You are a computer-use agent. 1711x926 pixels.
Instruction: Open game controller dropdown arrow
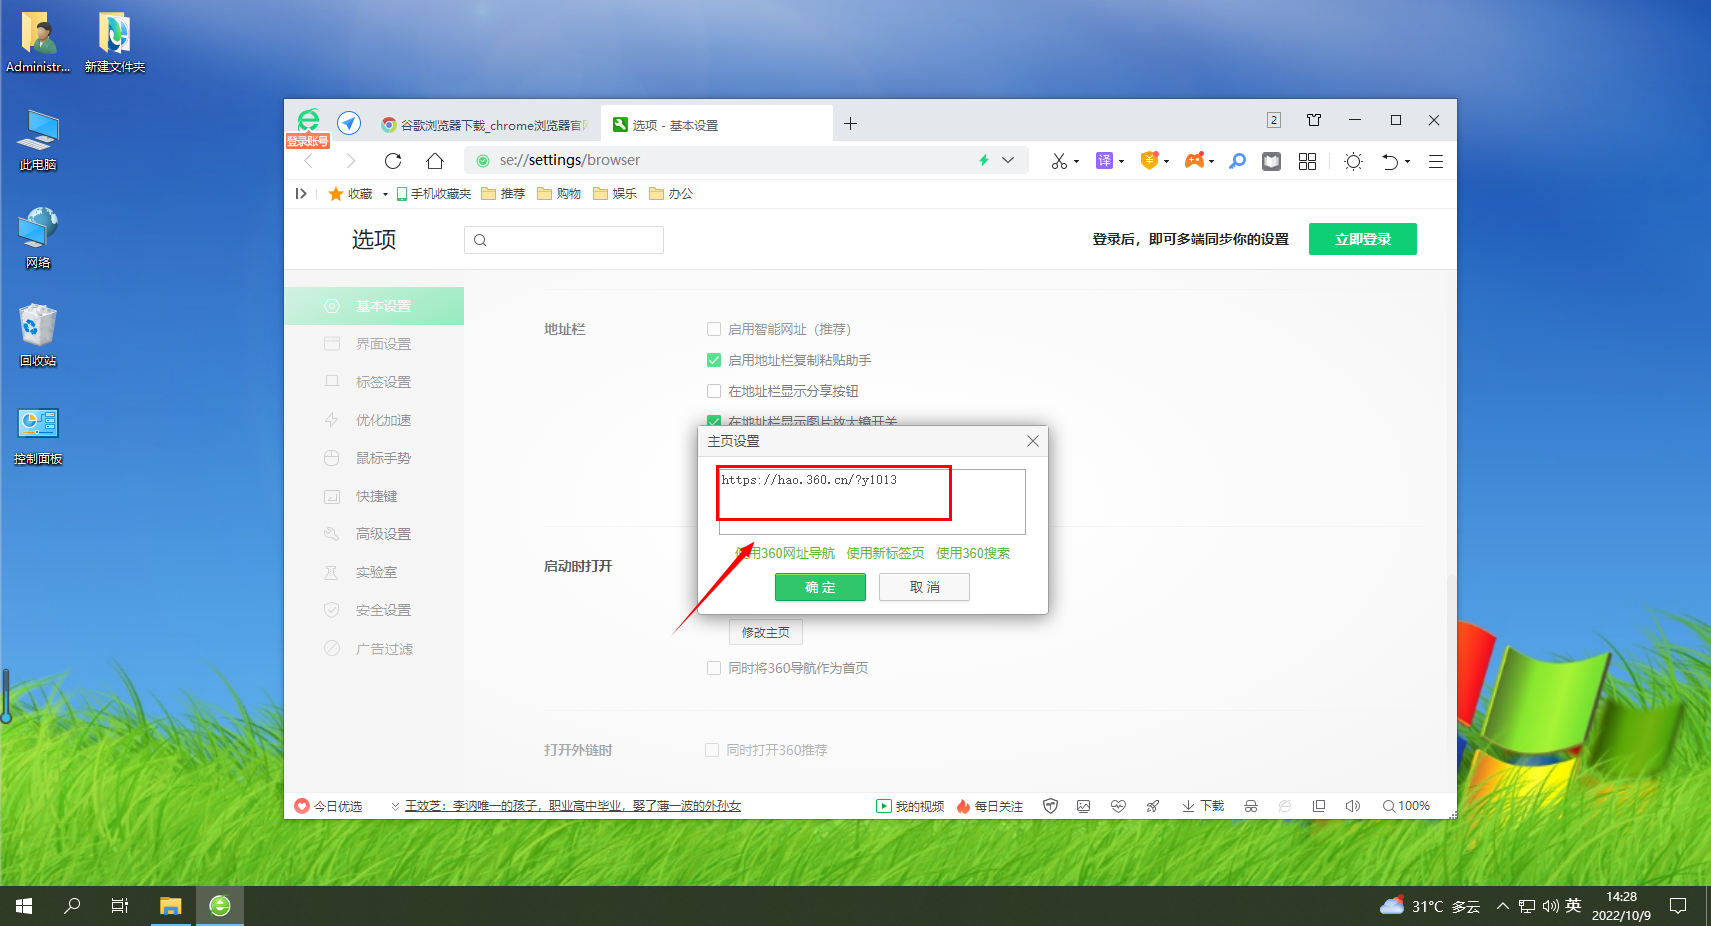coord(1212,161)
